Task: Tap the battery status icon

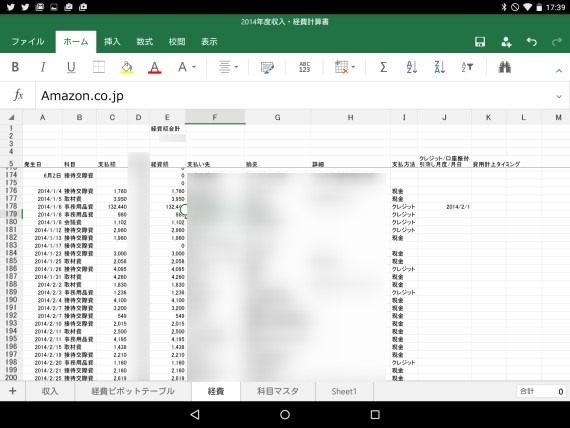Action: click(539, 7)
